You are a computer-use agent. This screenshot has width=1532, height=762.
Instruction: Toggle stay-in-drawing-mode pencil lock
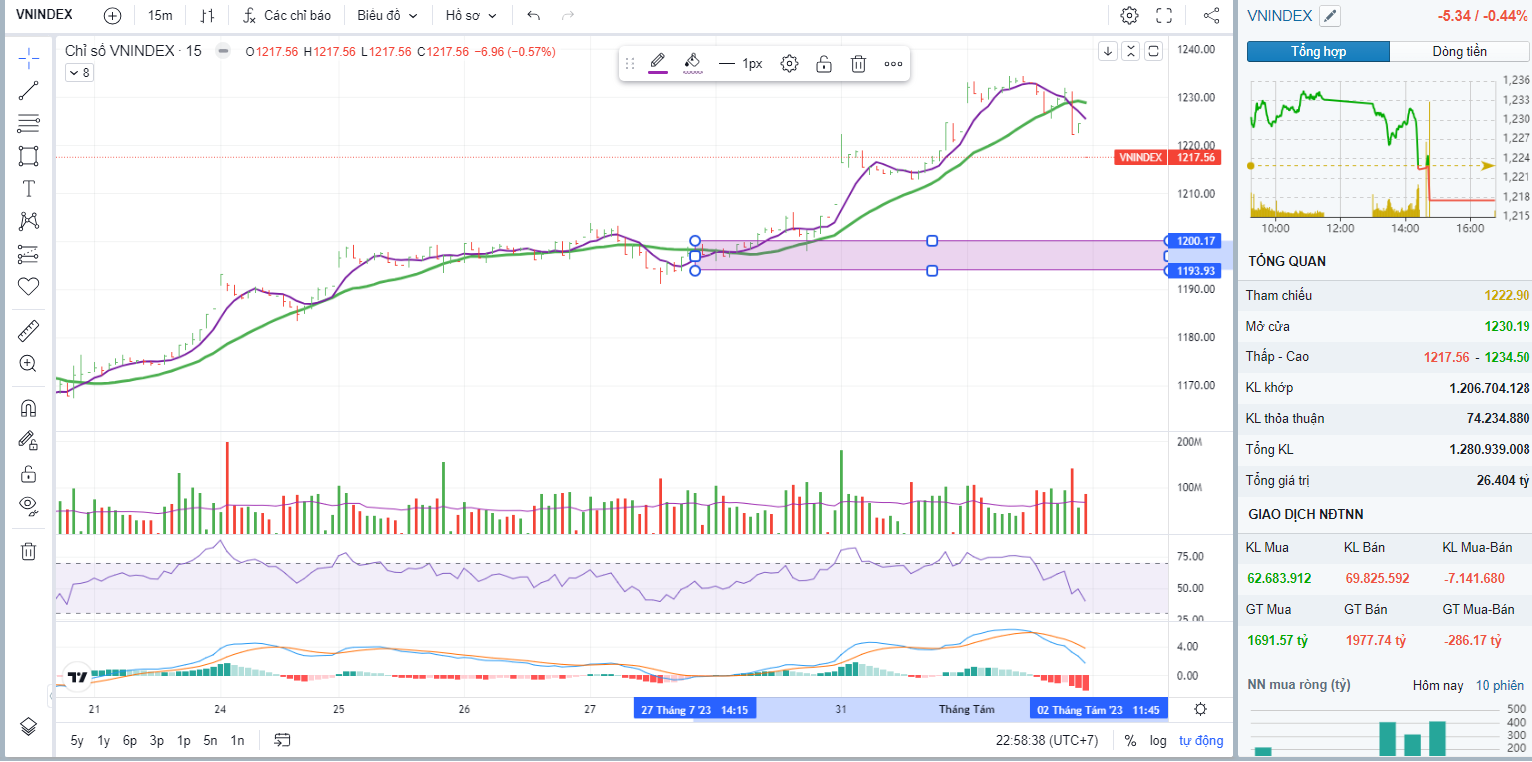[29, 440]
